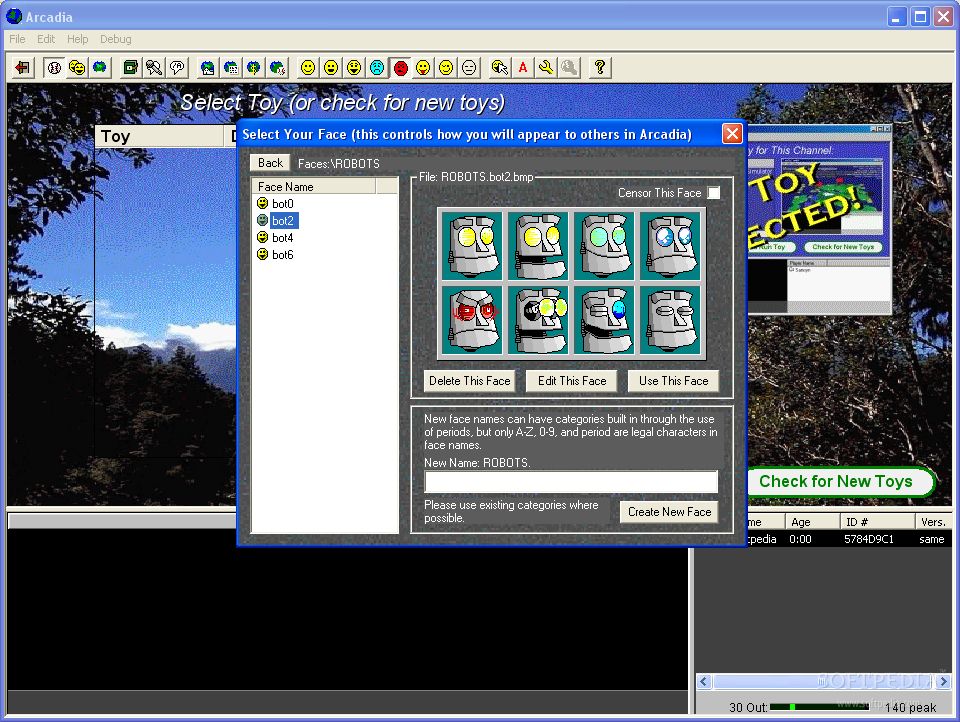Click Delete This Face button
960x722 pixels.
(470, 381)
